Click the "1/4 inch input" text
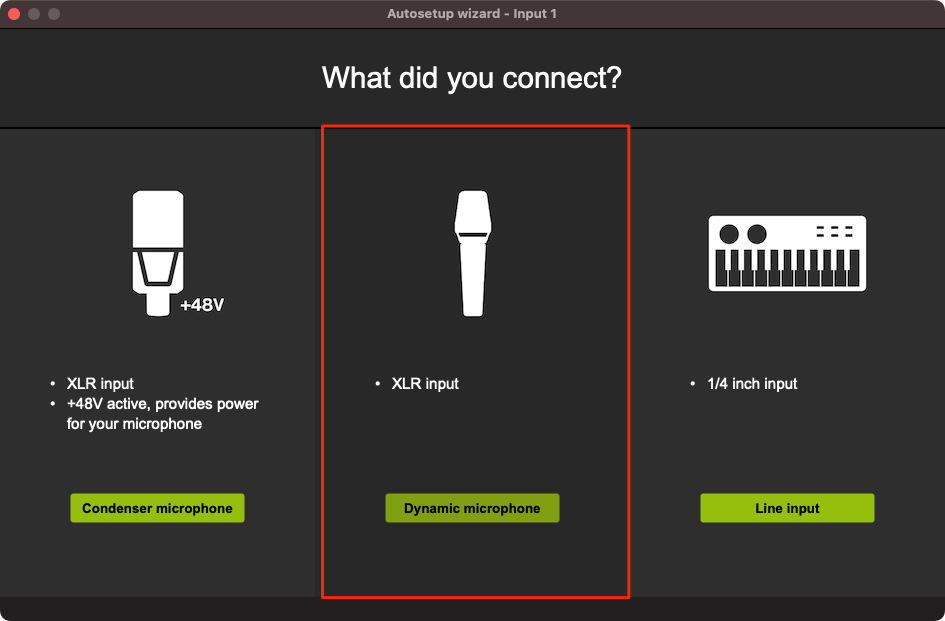This screenshot has height=621, width=945. [x=752, y=384]
